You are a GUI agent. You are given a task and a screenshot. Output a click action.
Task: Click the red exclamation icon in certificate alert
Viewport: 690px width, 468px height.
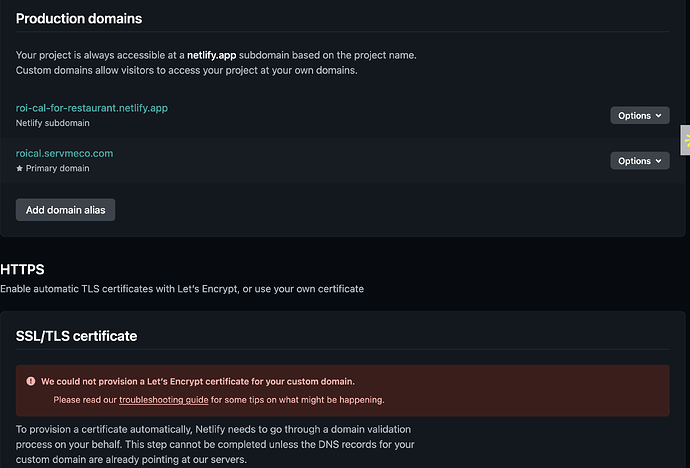coord(31,381)
